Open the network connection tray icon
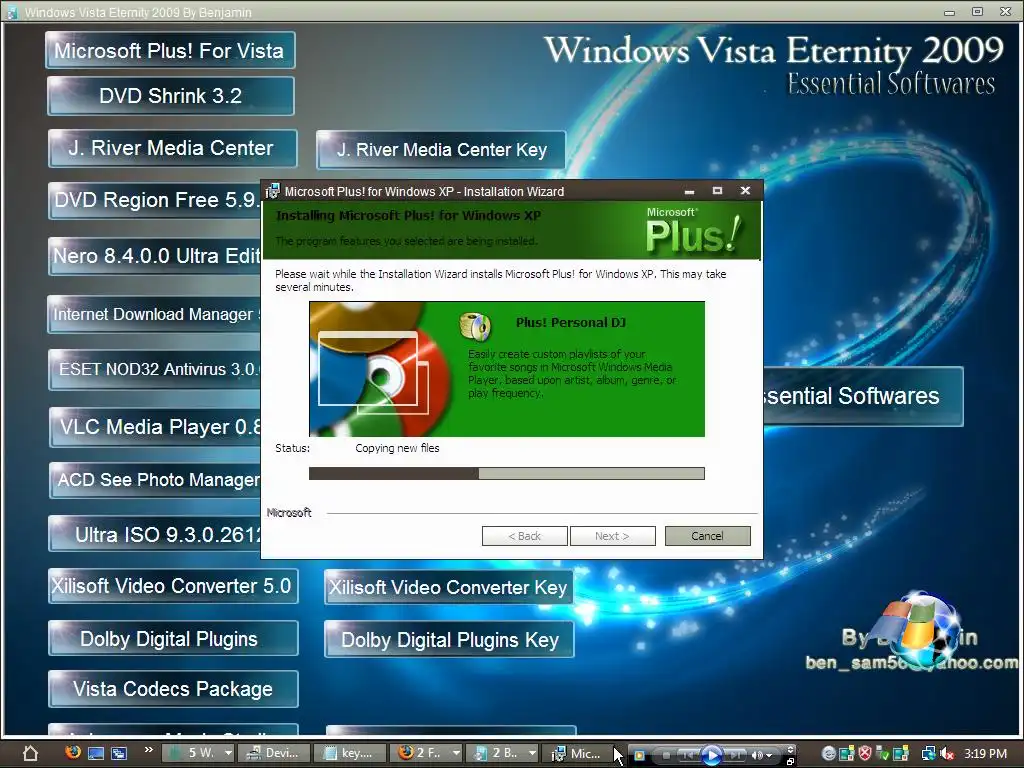The image size is (1024, 768). coord(928,754)
